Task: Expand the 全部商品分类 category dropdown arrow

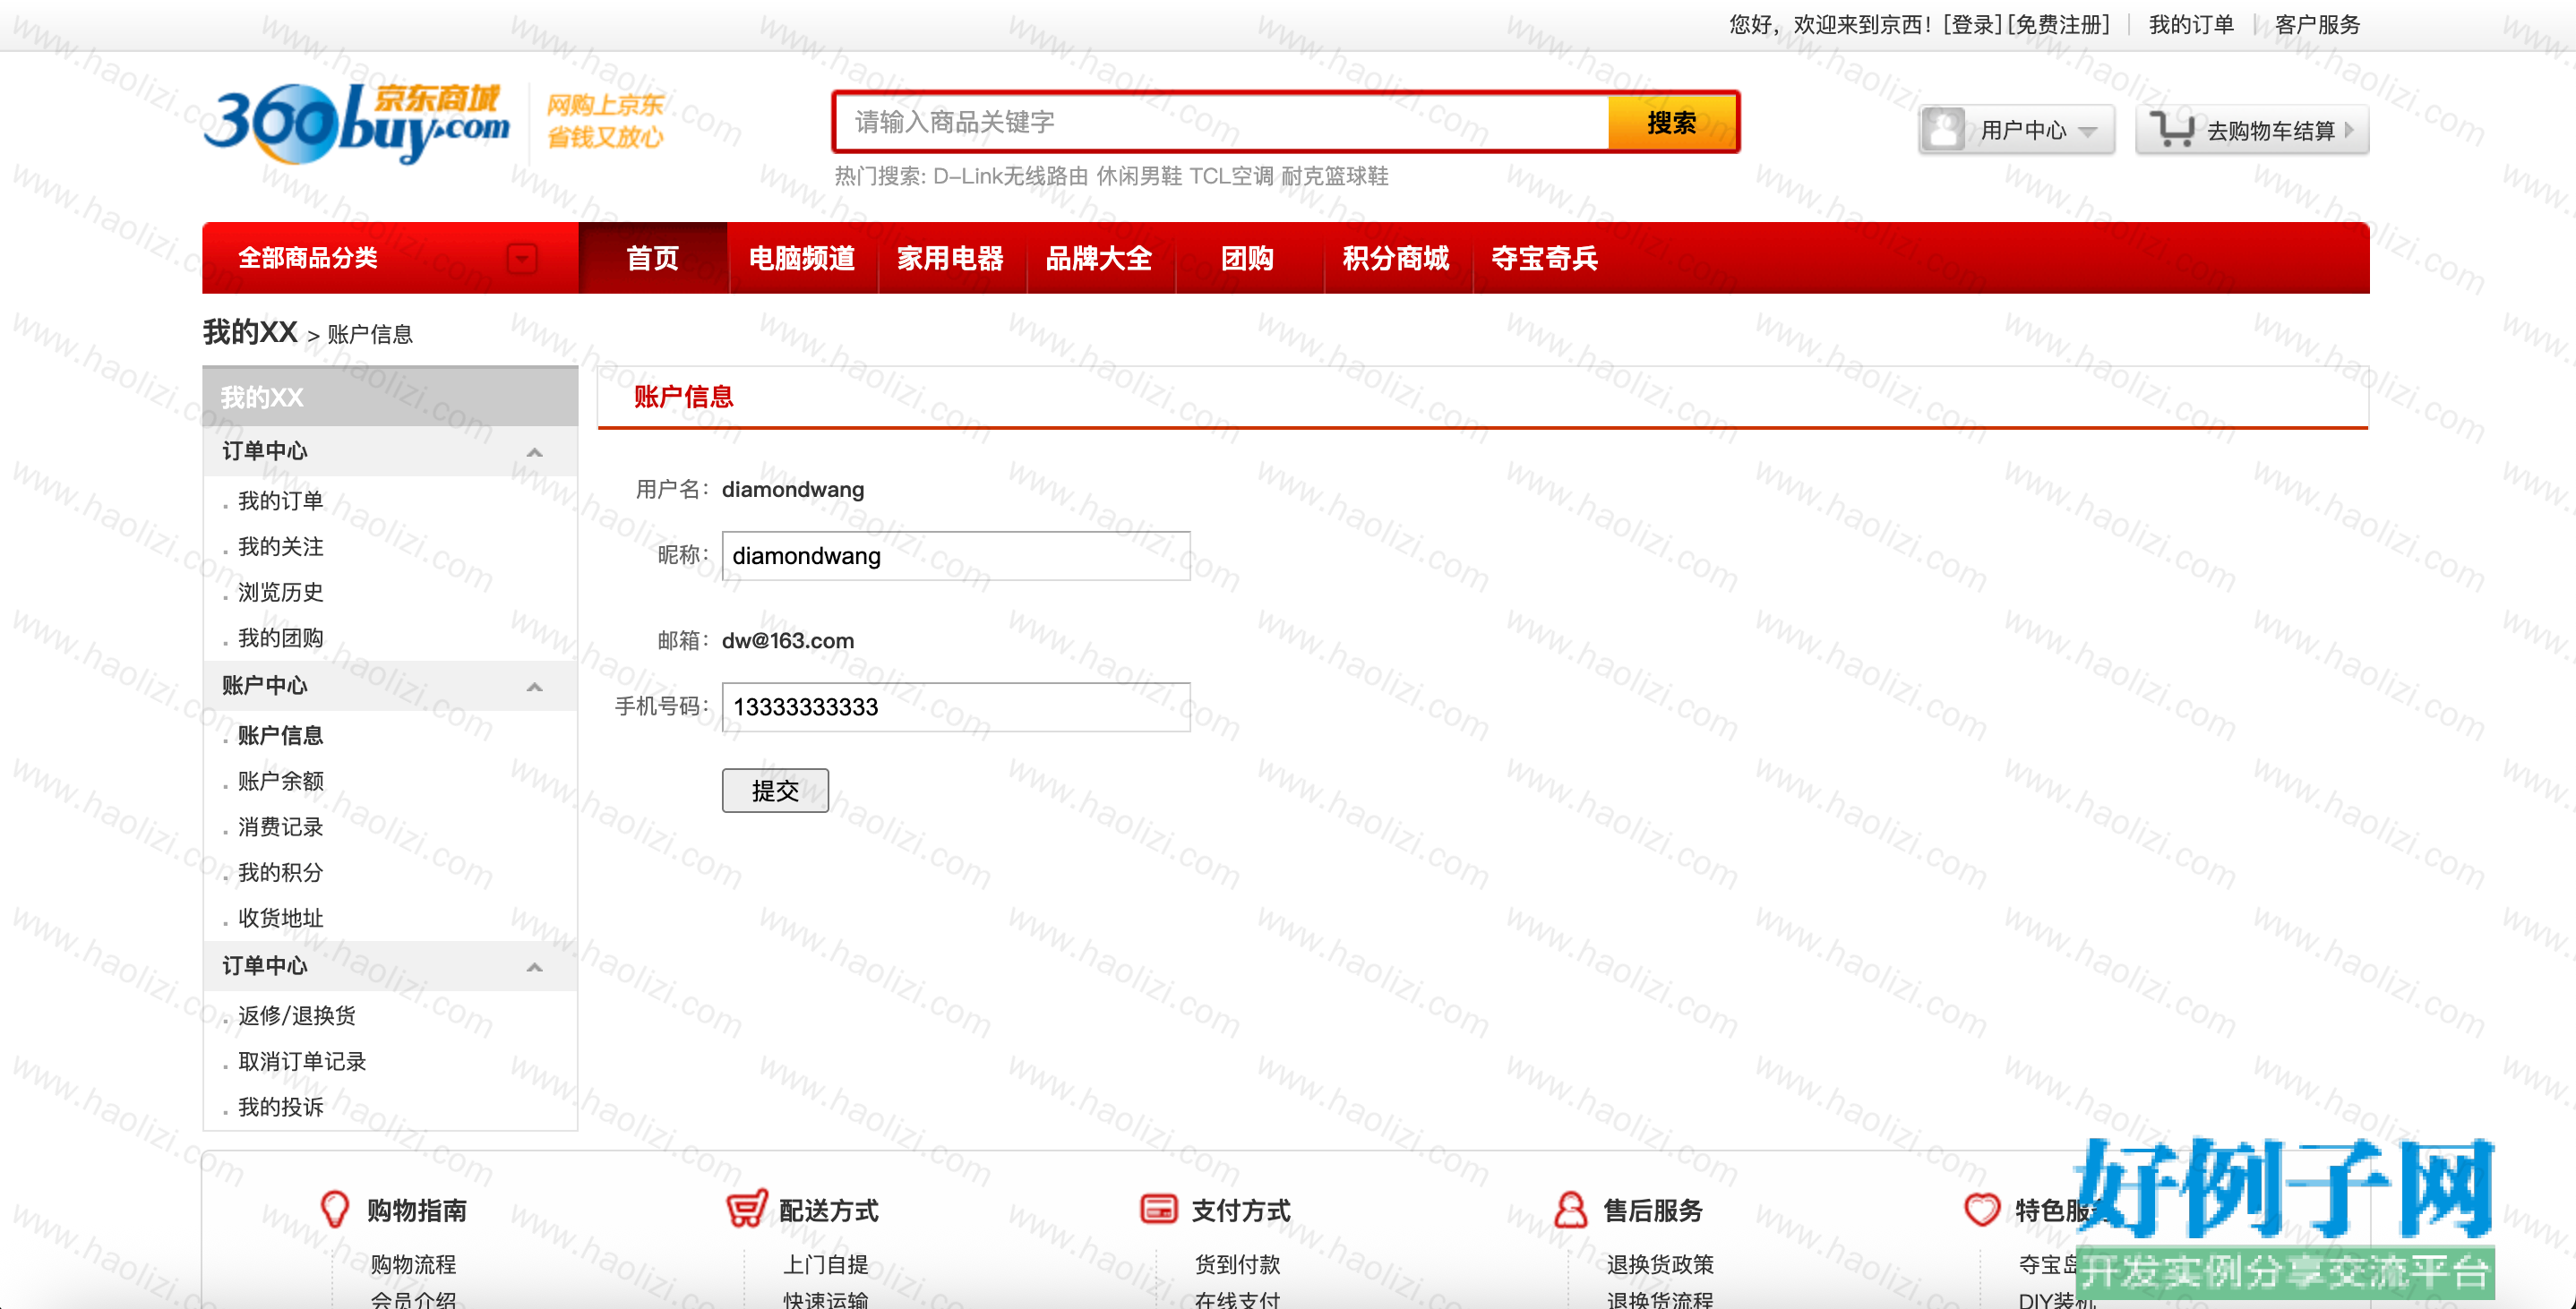Action: click(521, 259)
